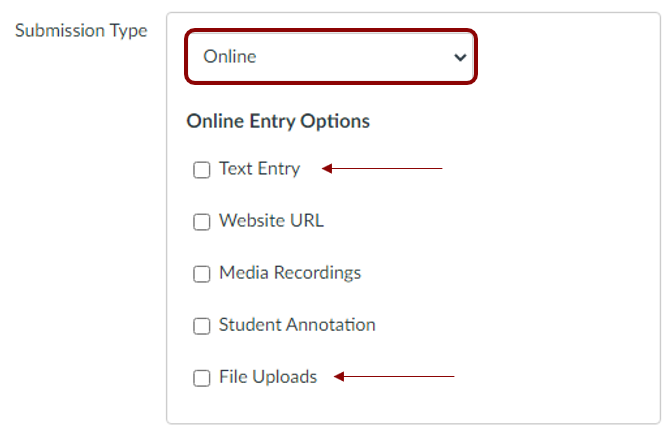Tick the Student Annotation checkbox

[201, 326]
